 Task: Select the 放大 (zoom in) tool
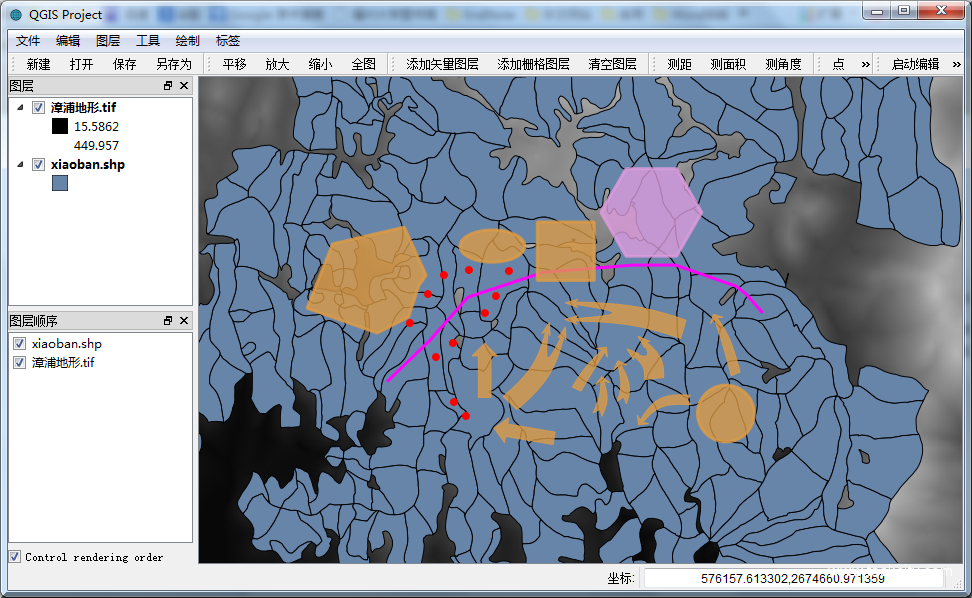[x=277, y=64]
